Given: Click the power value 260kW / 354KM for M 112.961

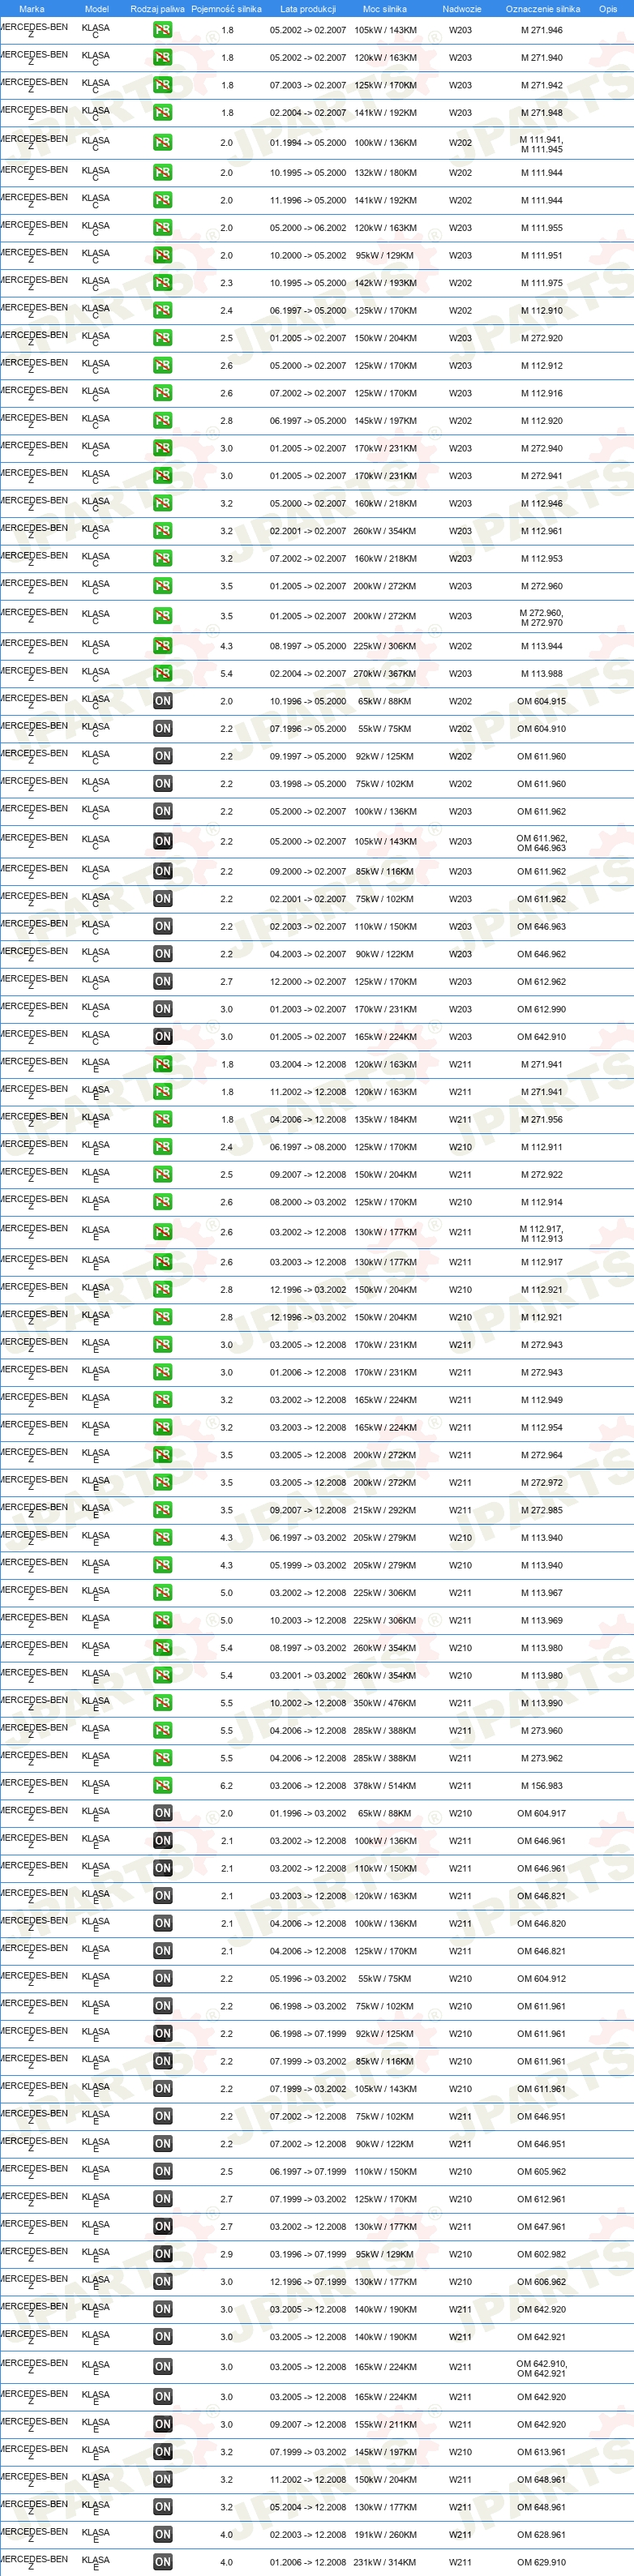Looking at the screenshot, I should point(385,531).
